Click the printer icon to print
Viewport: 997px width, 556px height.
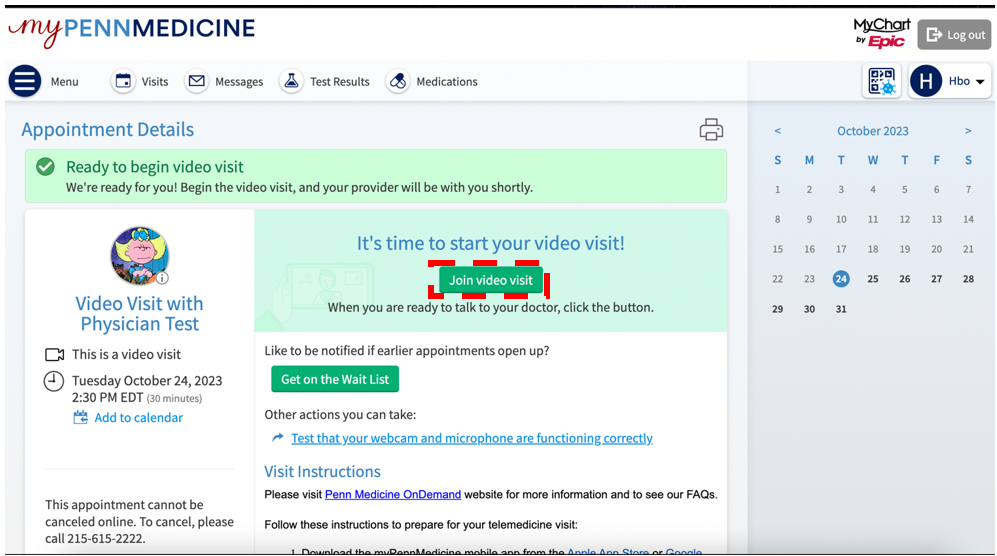click(711, 129)
